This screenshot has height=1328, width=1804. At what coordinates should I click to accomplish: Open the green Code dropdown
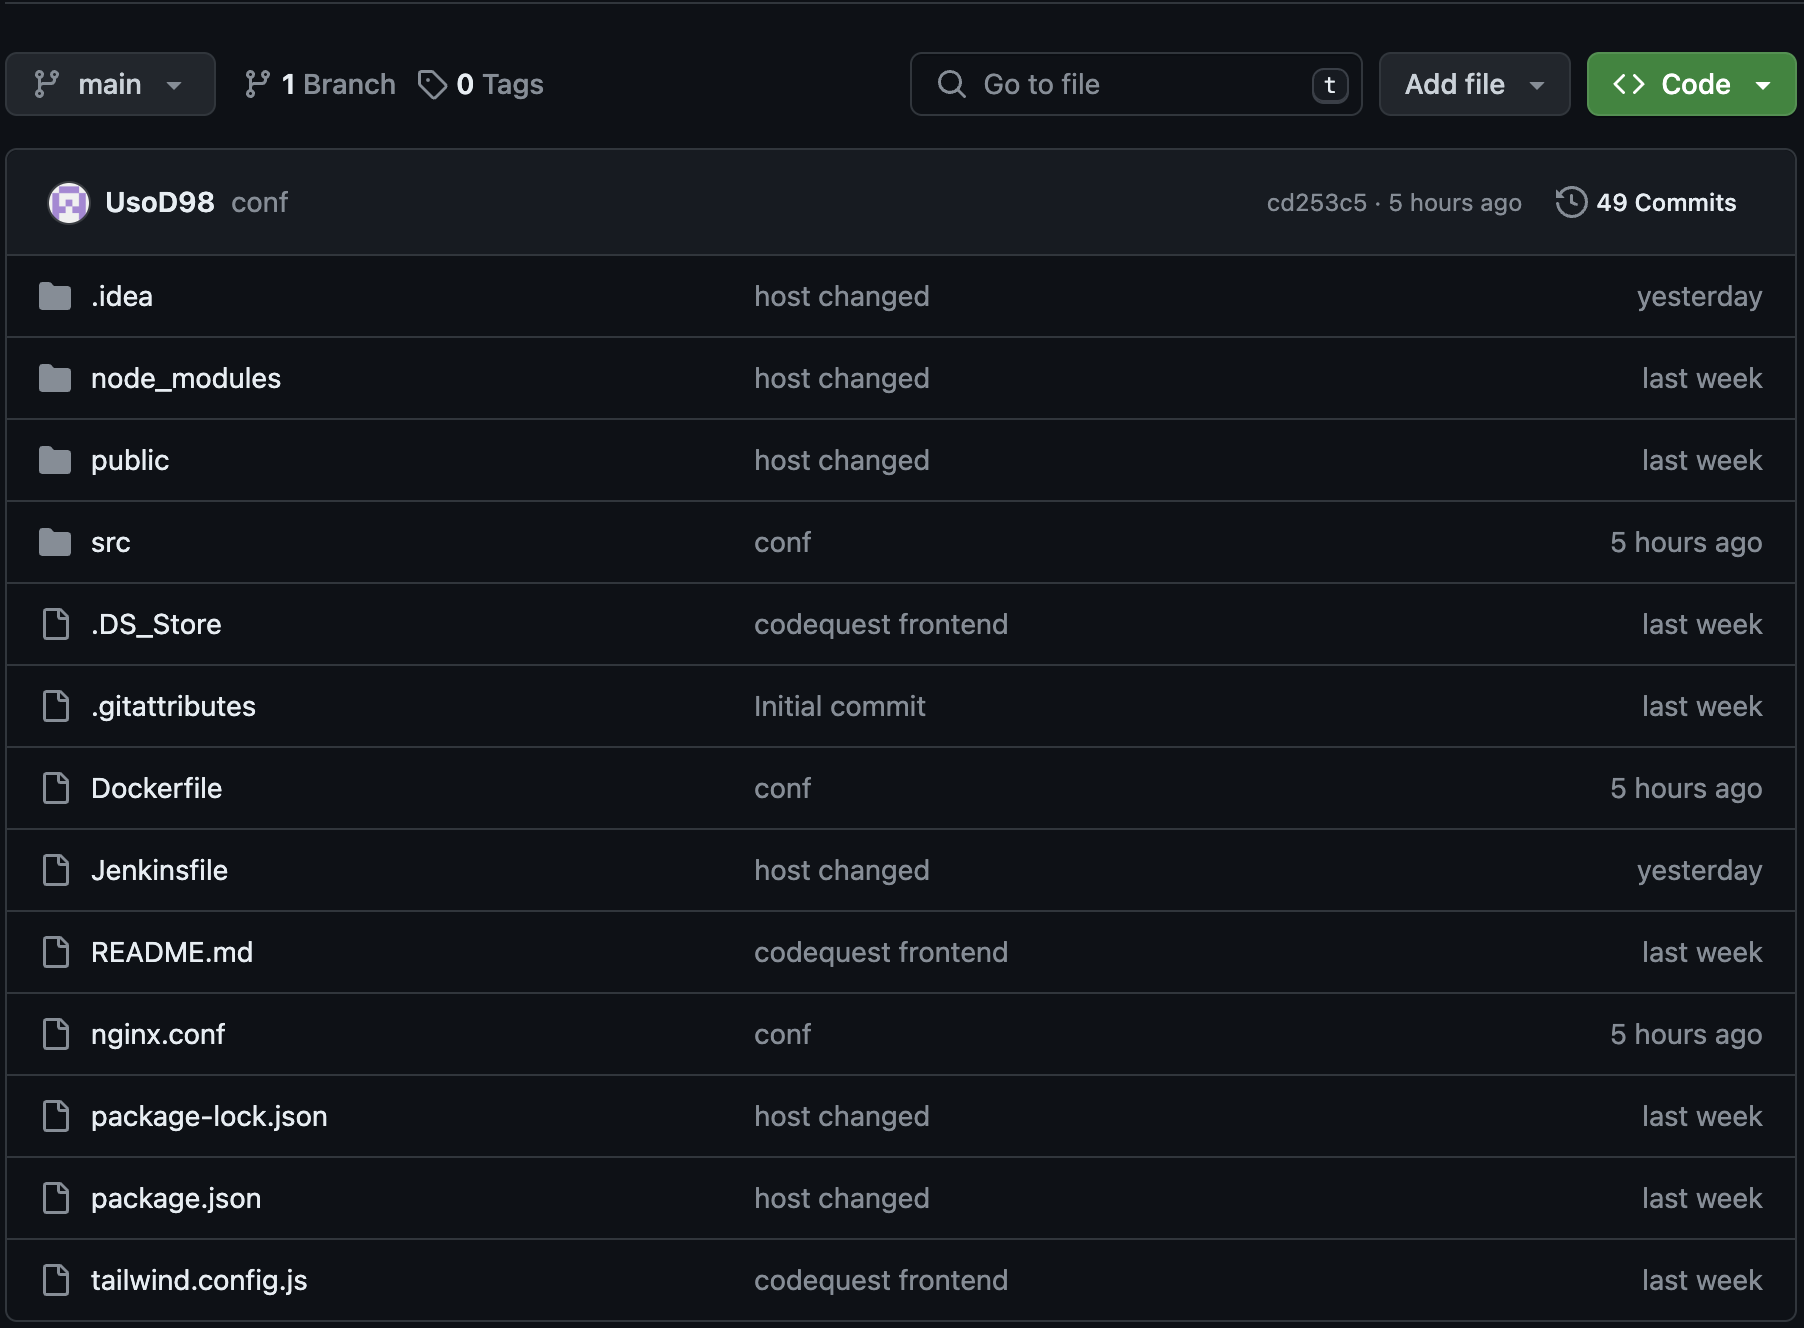pyautogui.click(x=1691, y=85)
